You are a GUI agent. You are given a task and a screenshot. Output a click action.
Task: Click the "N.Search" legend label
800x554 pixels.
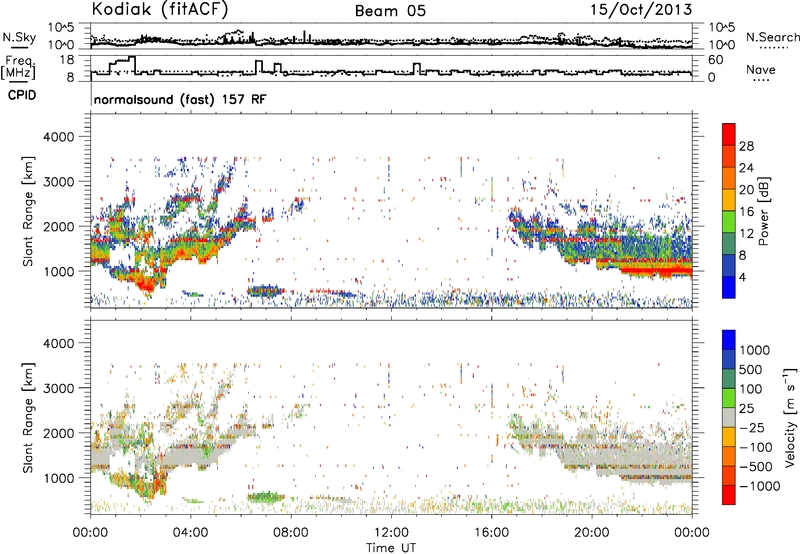coord(772,37)
